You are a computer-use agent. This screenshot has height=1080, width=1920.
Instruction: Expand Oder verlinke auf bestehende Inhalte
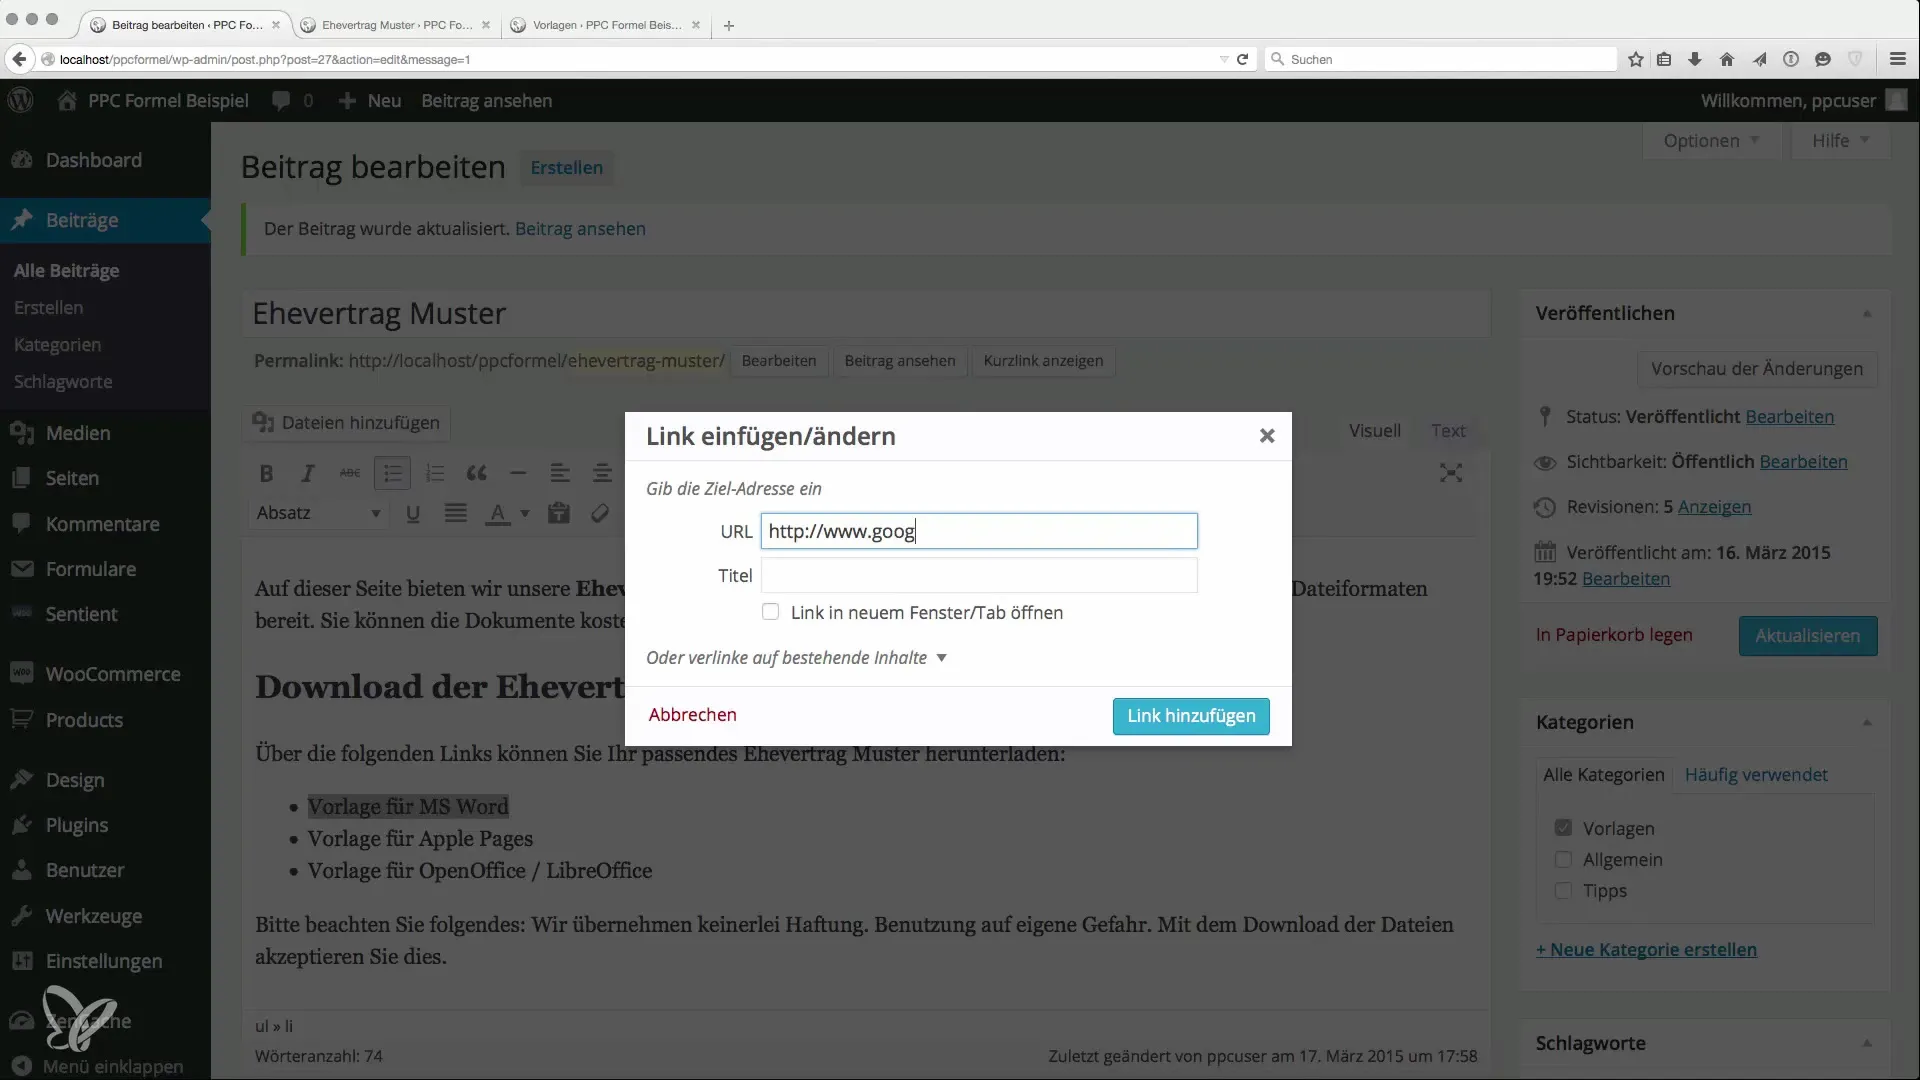tap(796, 658)
